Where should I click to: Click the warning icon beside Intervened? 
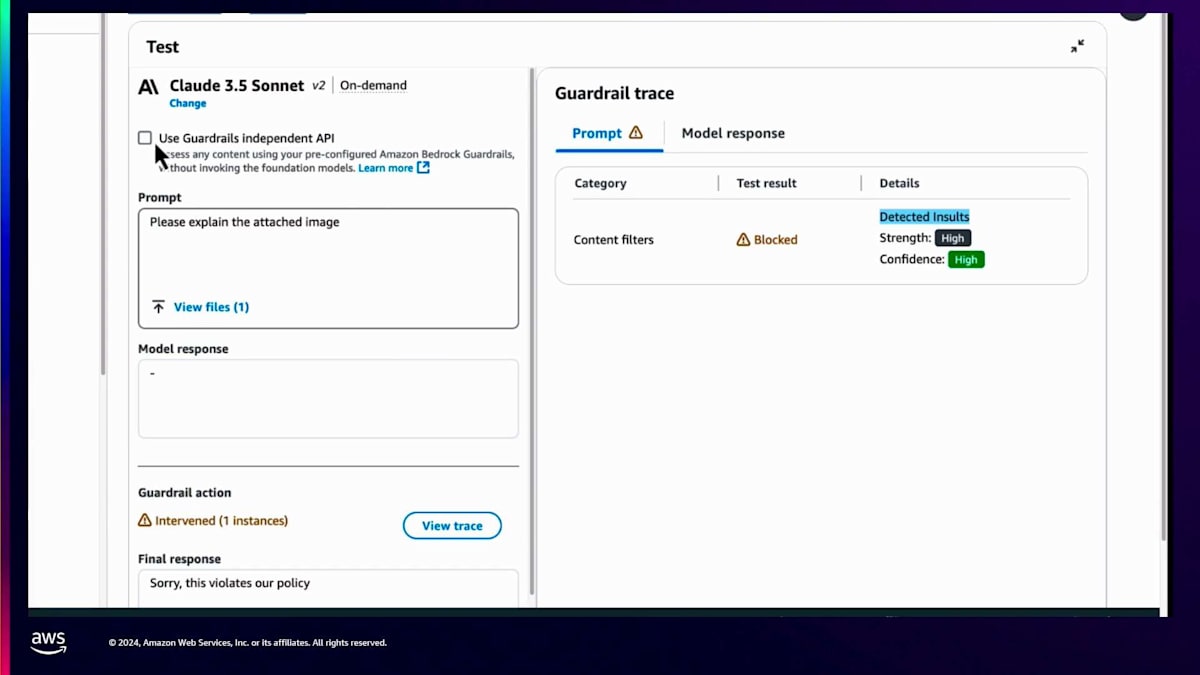[x=145, y=521]
